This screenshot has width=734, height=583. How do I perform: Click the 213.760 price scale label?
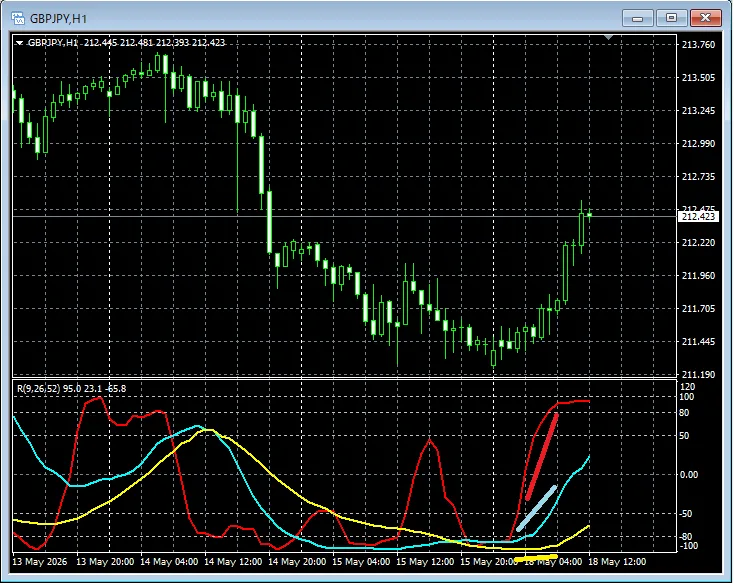pos(698,45)
